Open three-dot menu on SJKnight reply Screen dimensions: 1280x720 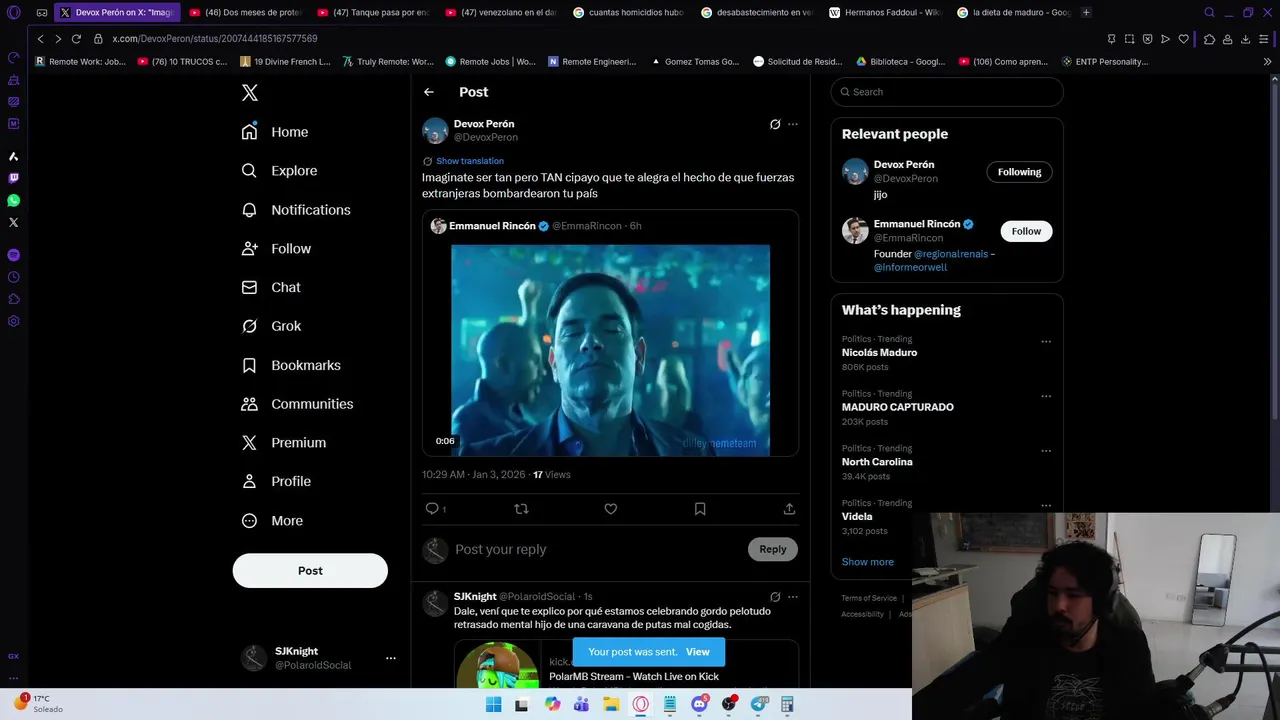(793, 597)
